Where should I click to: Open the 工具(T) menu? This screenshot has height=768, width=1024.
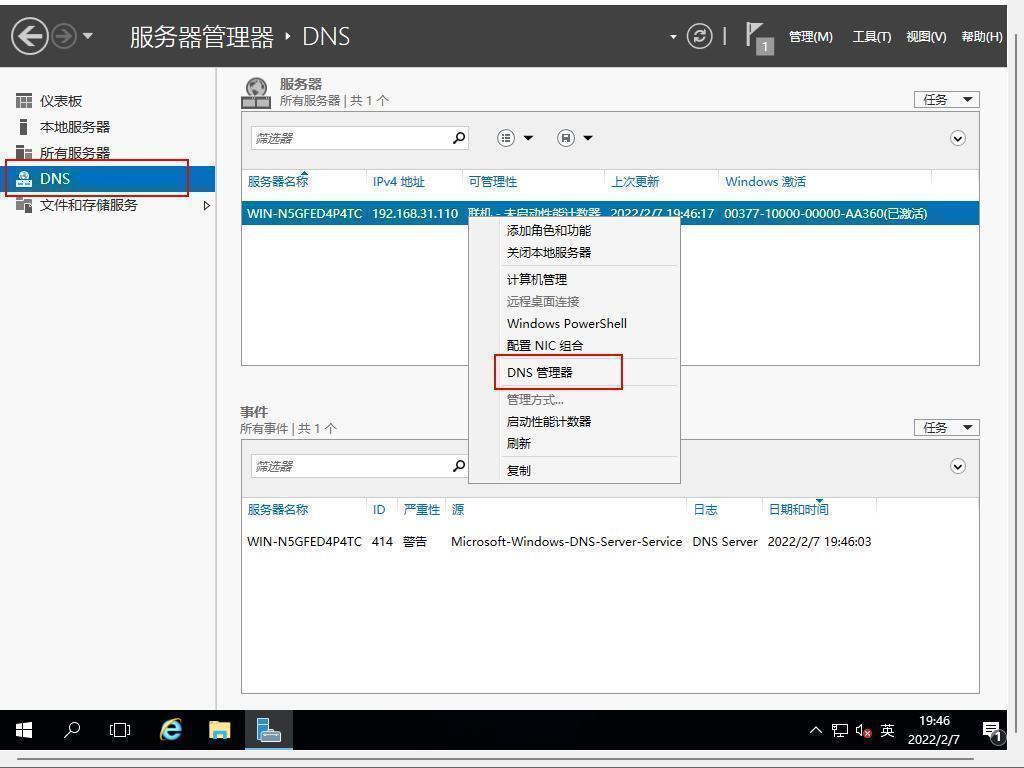871,37
